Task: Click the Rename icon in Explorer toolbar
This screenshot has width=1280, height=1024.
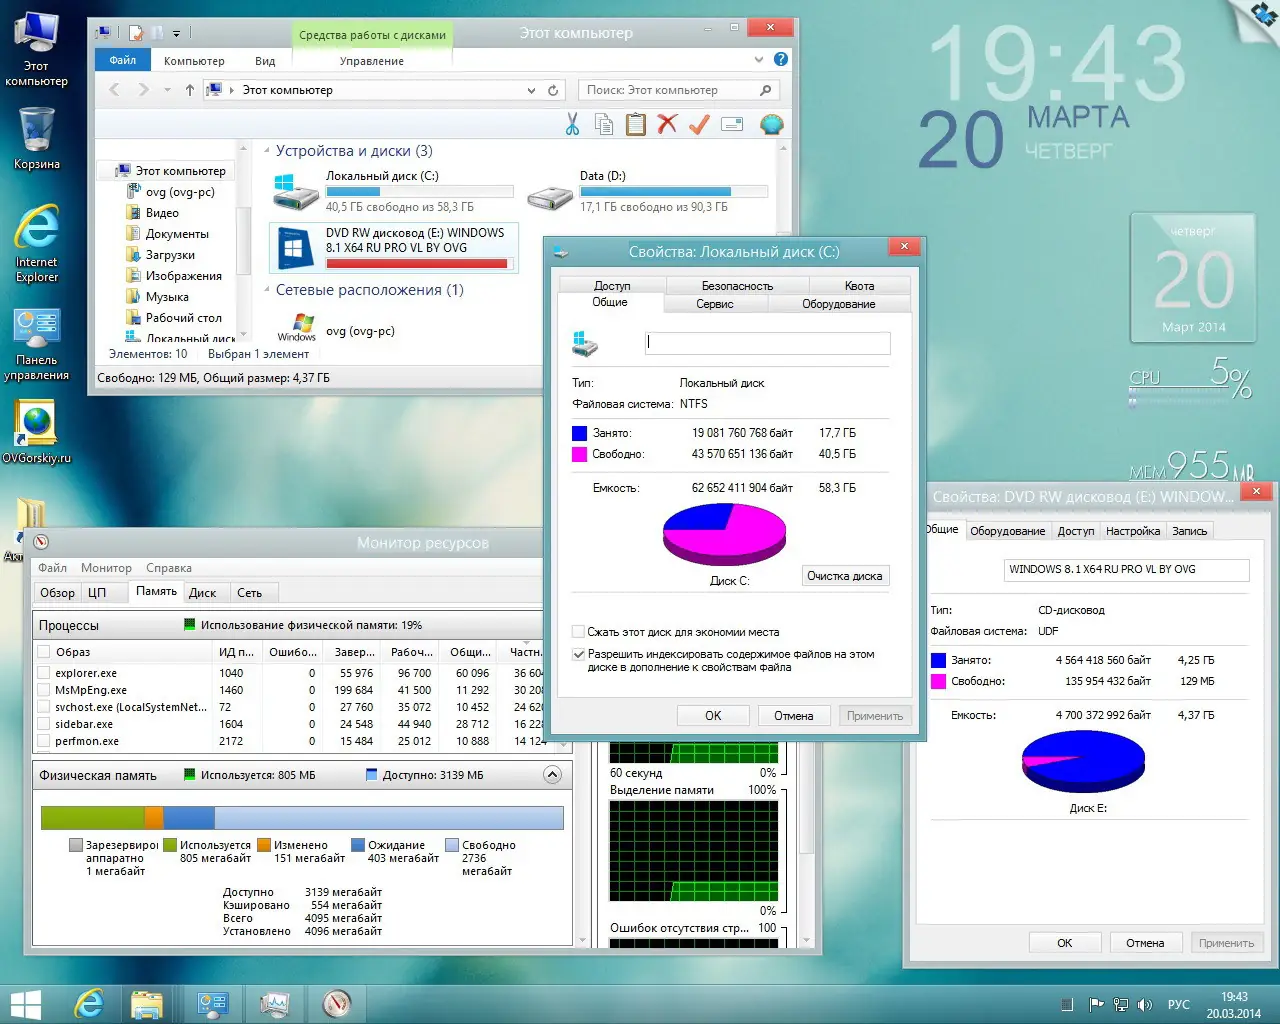Action: 732,124
